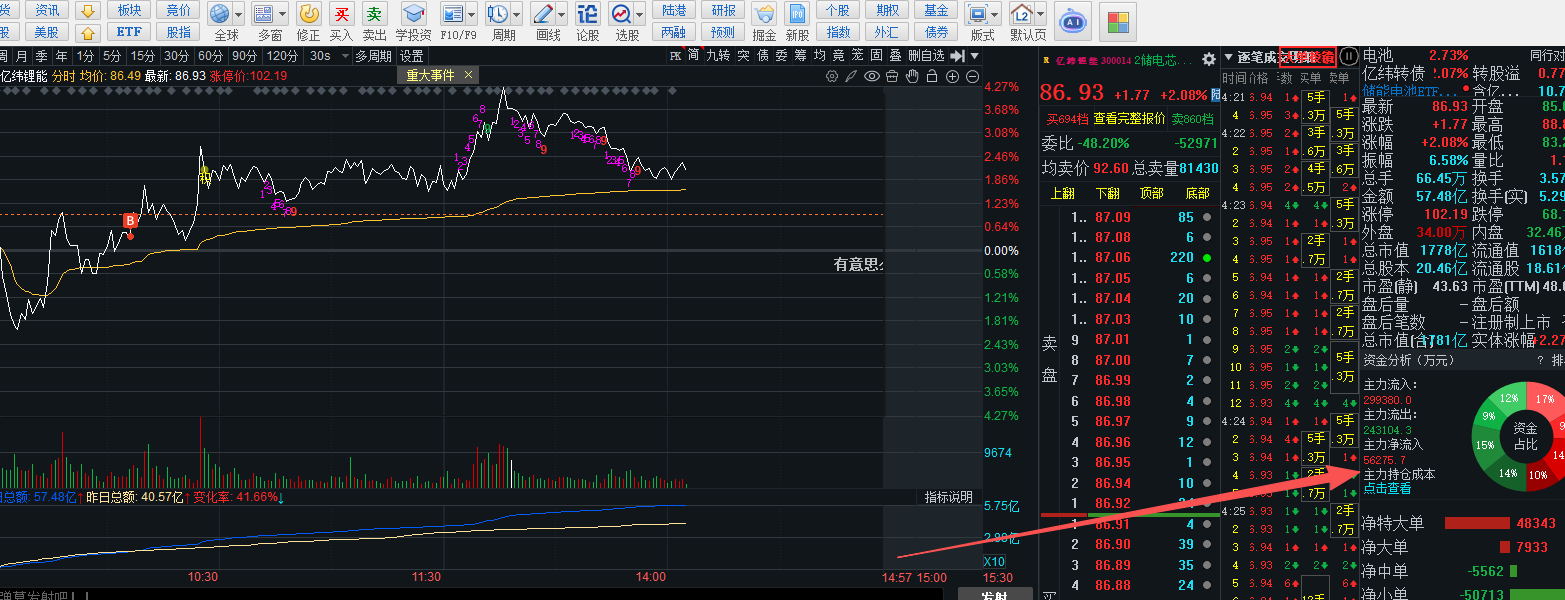Click the 周期 clock icon
Image resolution: width=1565 pixels, height=600 pixels.
pos(497,14)
